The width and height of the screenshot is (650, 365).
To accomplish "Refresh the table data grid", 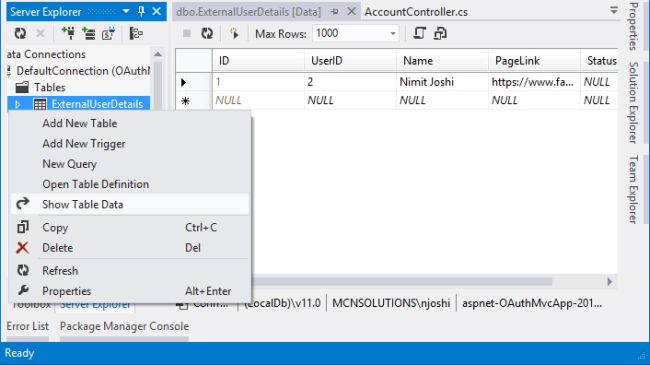I will 207,33.
